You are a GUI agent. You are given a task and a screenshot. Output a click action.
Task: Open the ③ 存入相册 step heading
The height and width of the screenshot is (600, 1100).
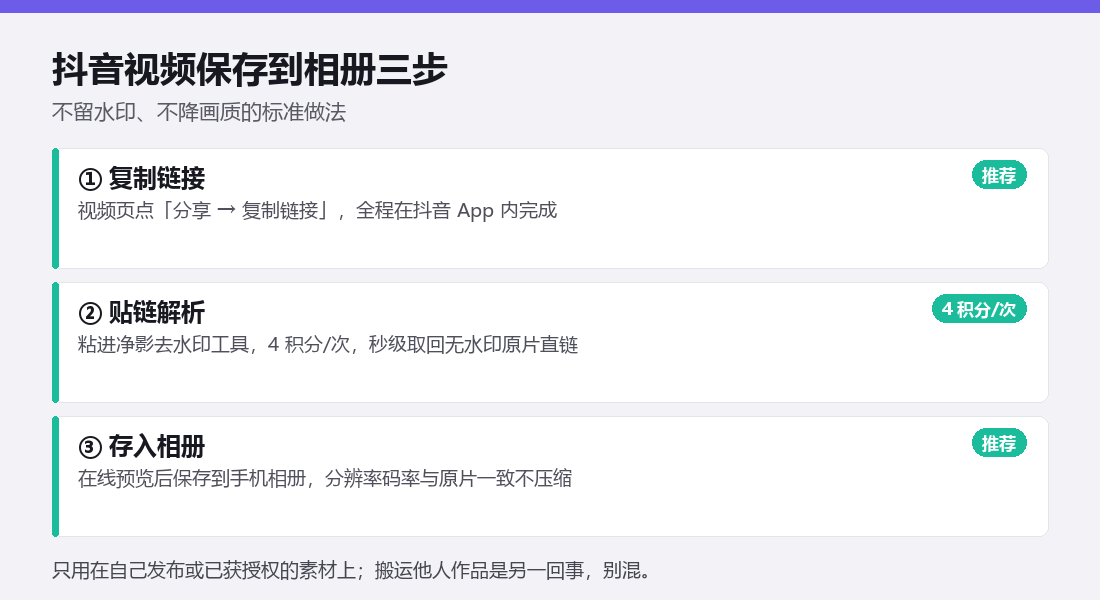tap(141, 446)
